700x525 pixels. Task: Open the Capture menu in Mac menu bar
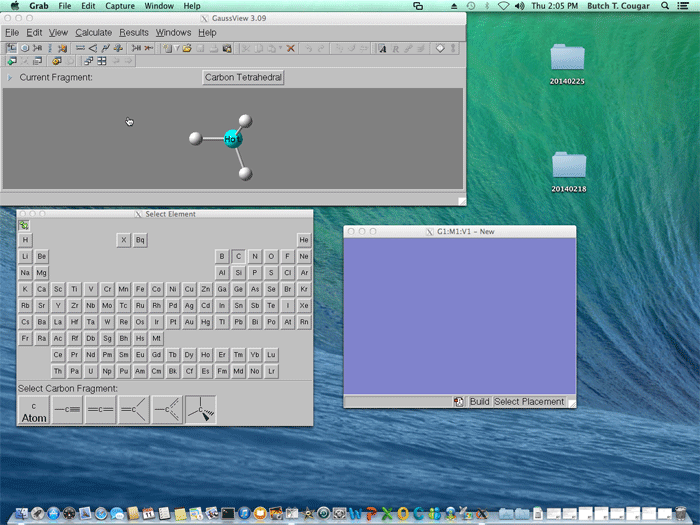(x=120, y=6)
